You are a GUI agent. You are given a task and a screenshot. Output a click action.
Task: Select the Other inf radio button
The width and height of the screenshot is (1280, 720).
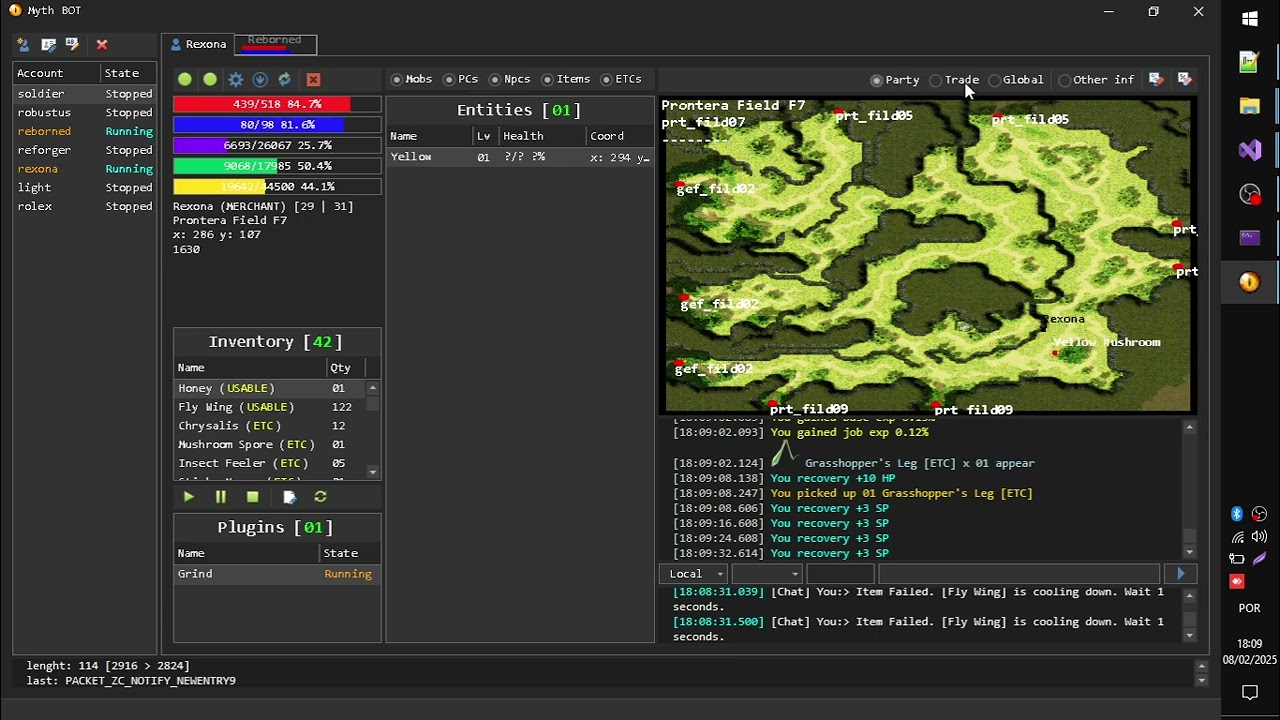pyautogui.click(x=1097, y=80)
